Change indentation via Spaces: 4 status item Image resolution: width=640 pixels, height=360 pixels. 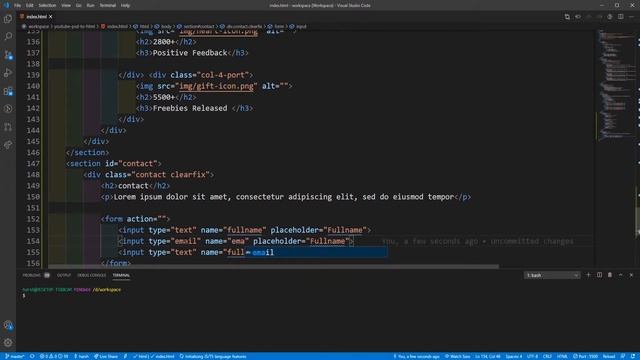point(513,356)
